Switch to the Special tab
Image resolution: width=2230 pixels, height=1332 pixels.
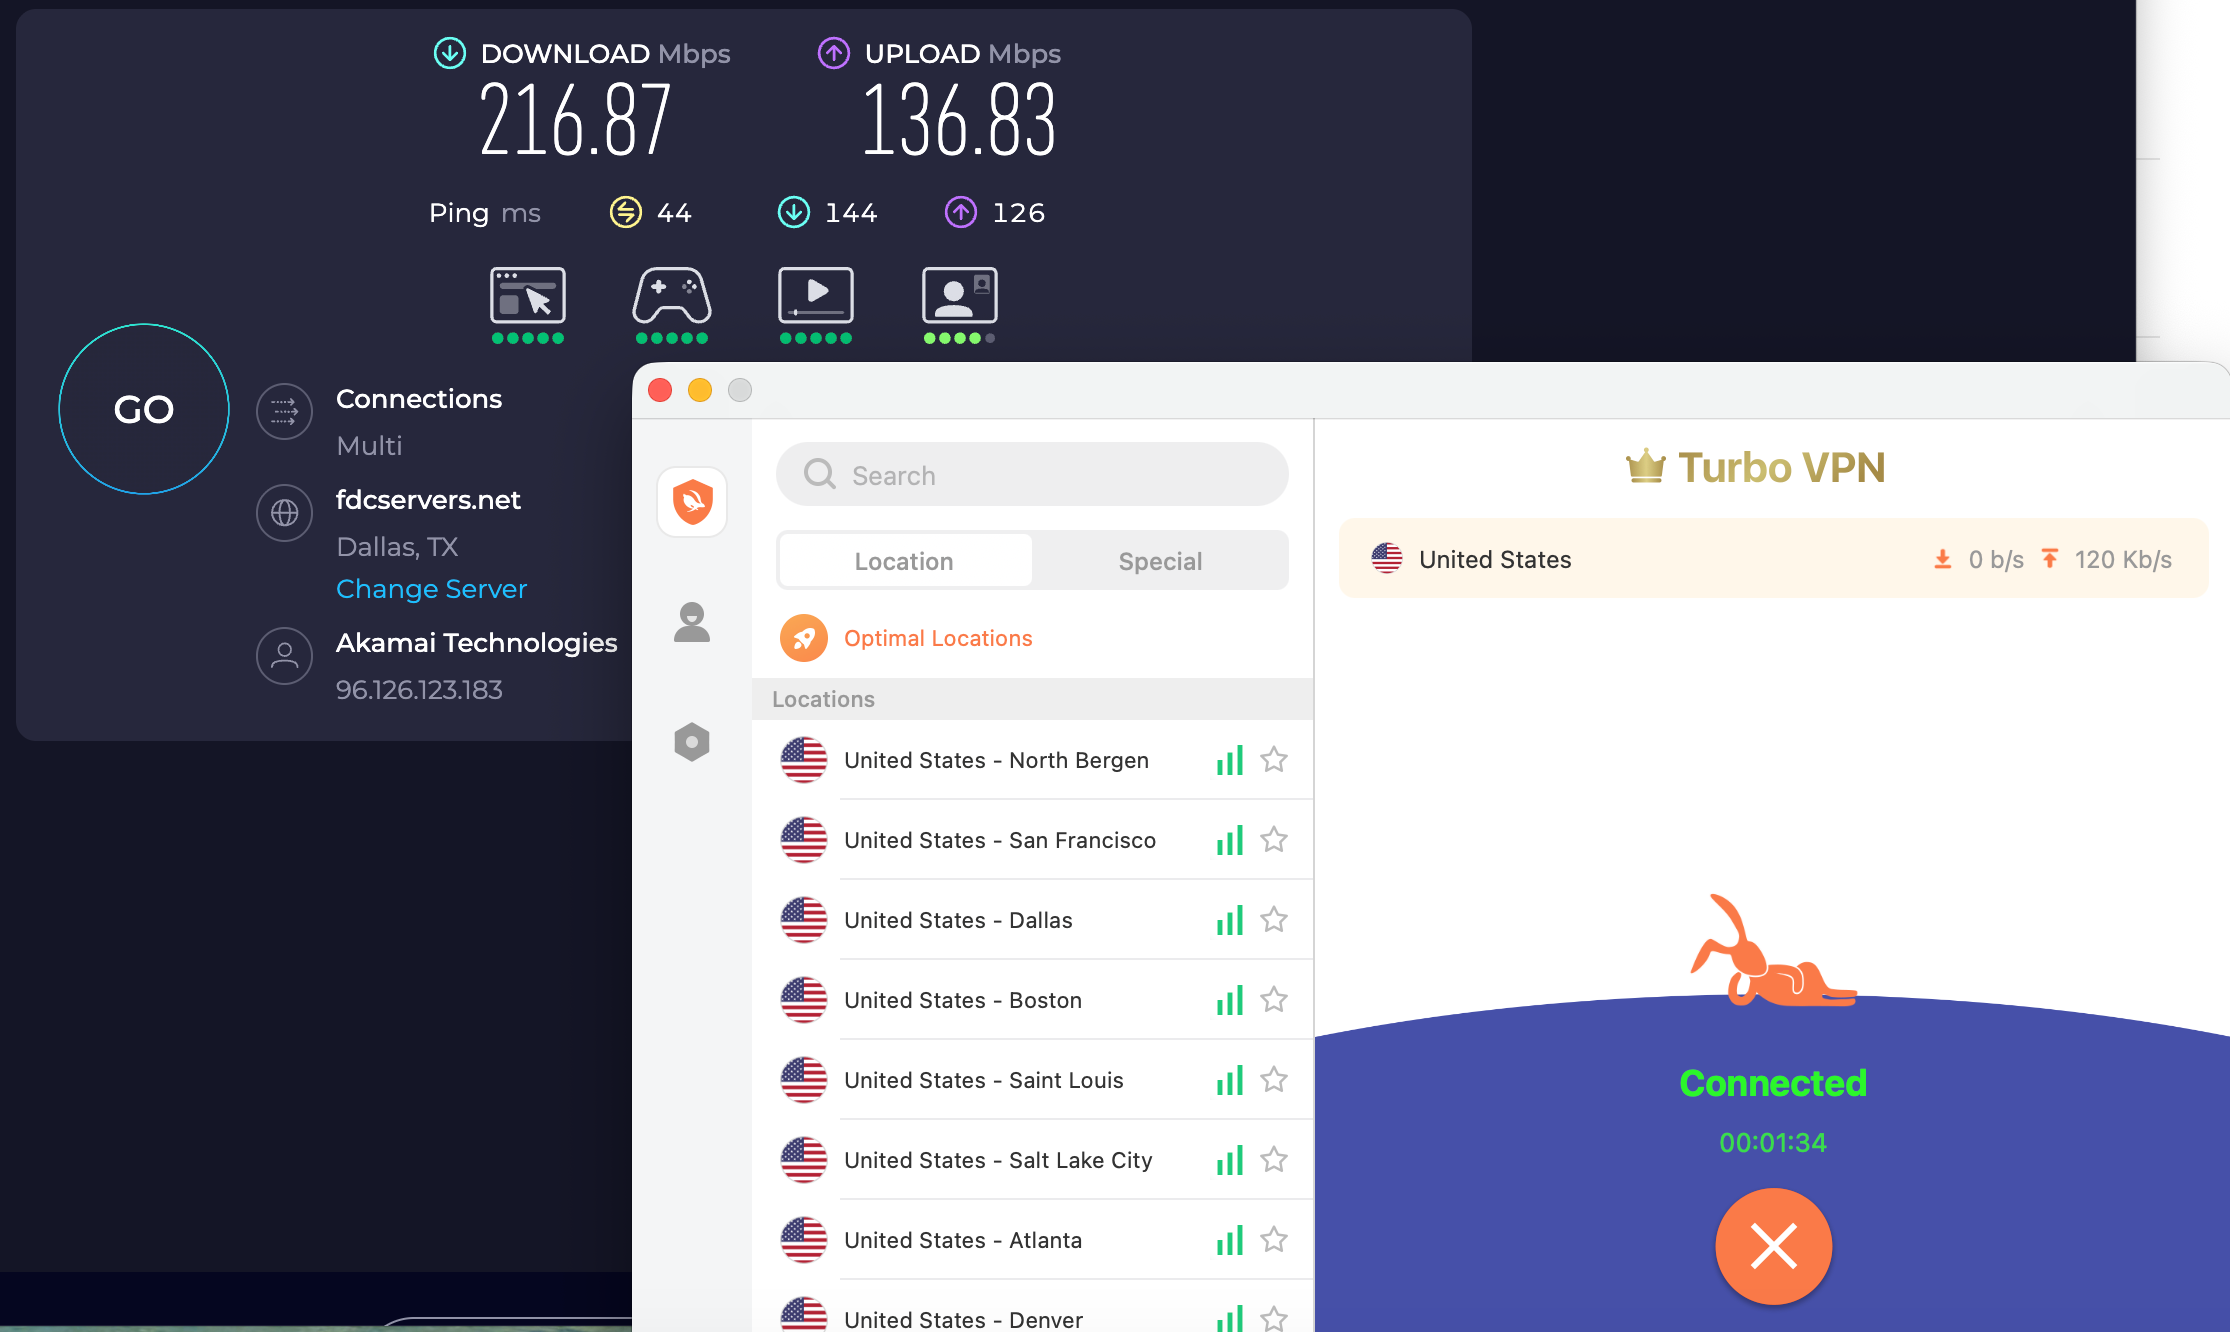click(1160, 561)
